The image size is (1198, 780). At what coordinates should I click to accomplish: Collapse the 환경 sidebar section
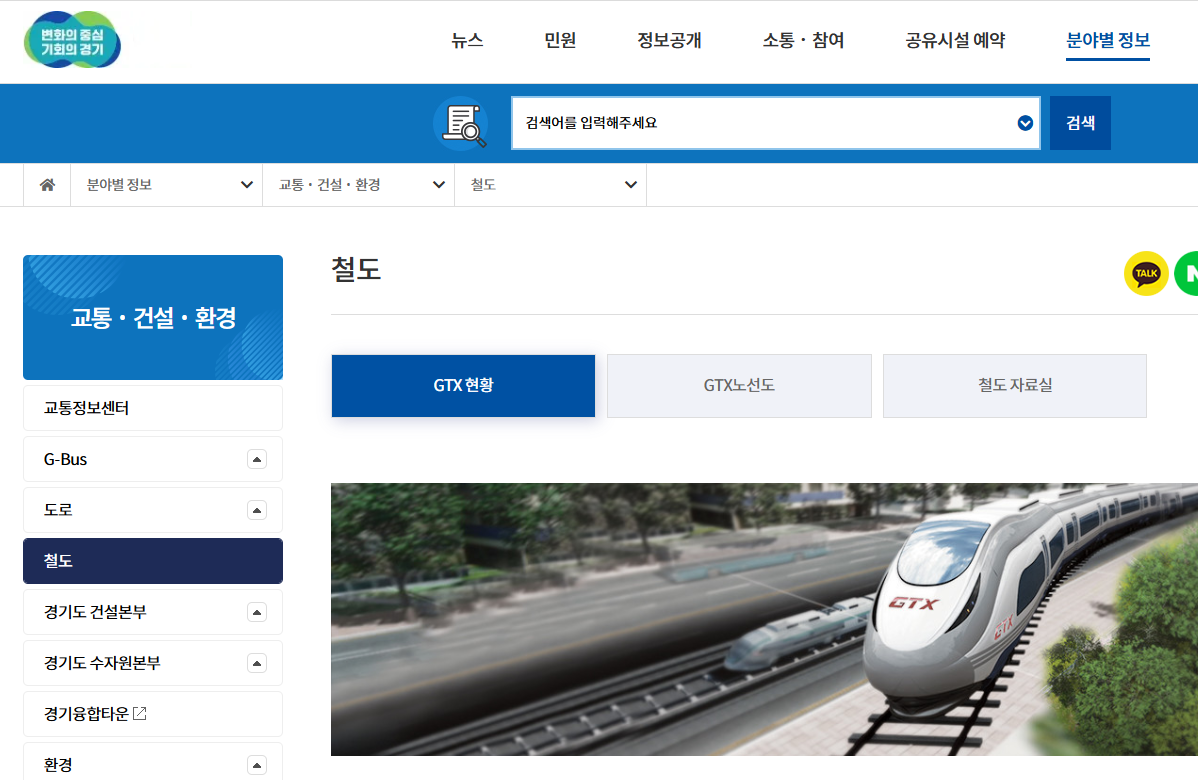[259, 763]
